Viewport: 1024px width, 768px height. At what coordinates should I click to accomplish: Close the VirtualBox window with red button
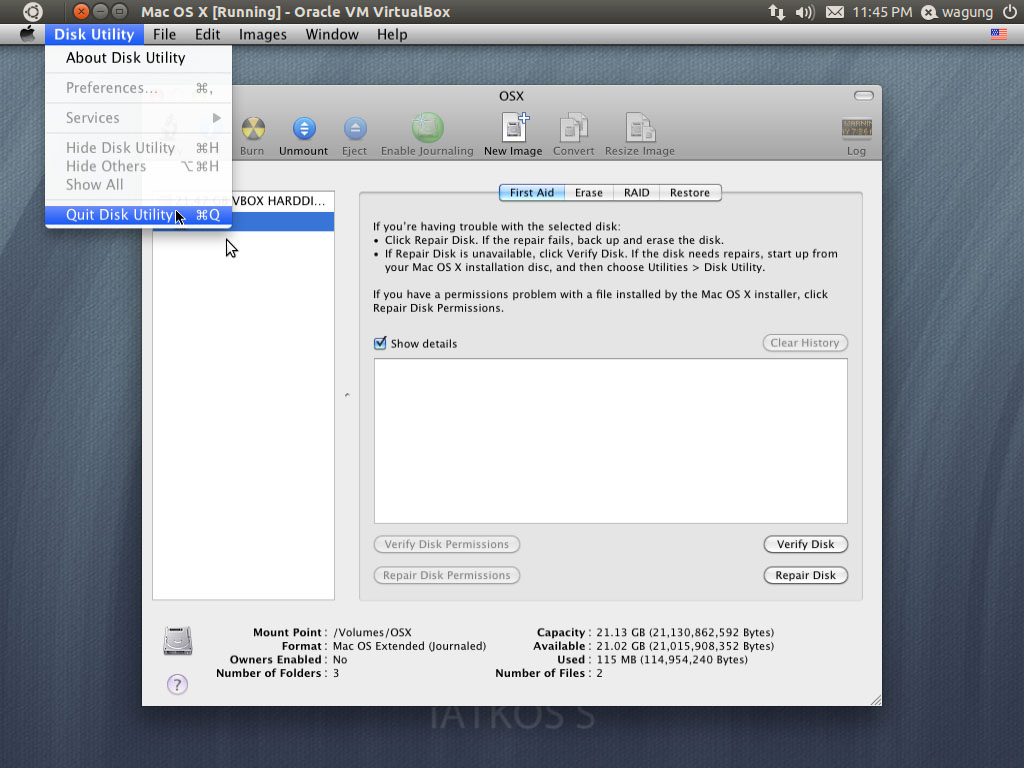[x=81, y=12]
